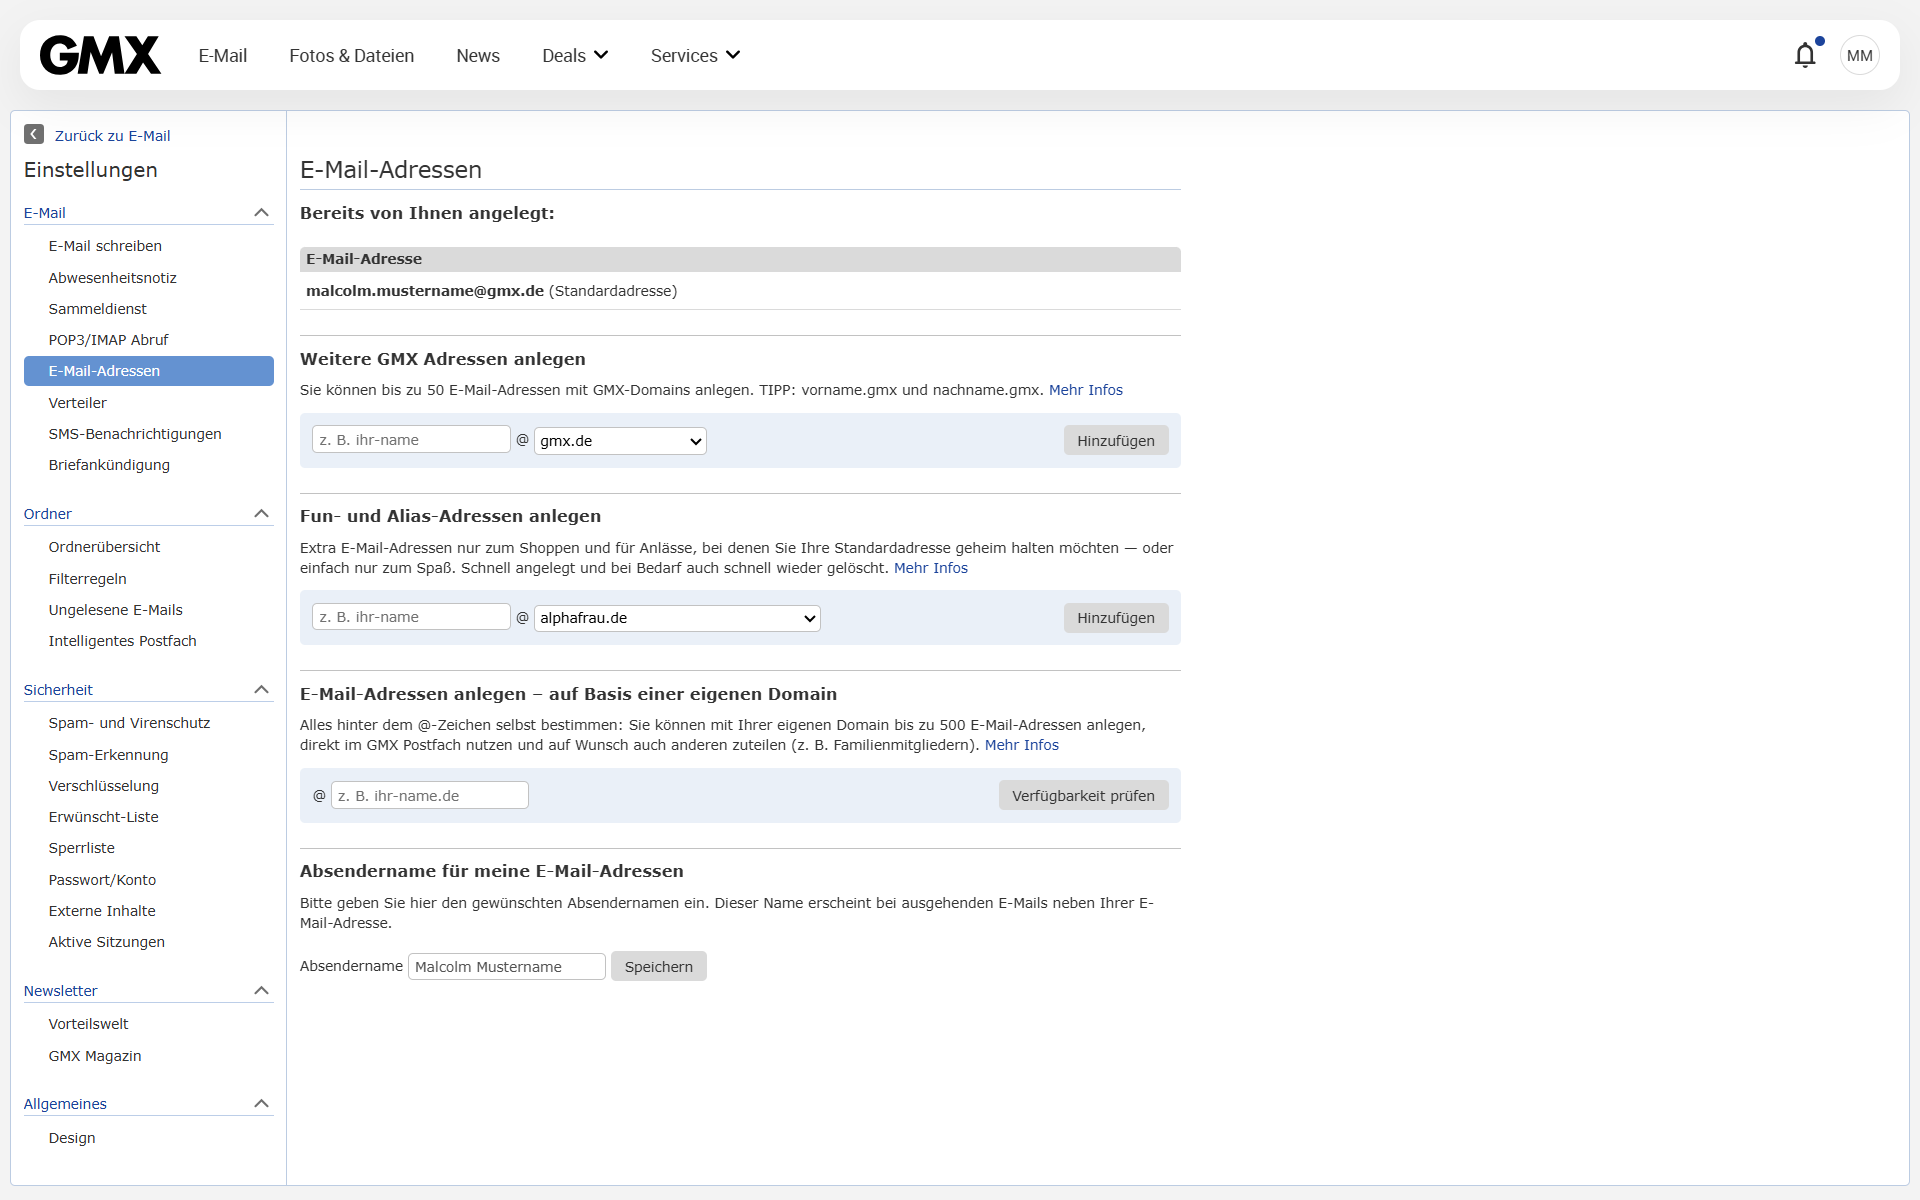Collapse the Newsletter section

click(261, 990)
